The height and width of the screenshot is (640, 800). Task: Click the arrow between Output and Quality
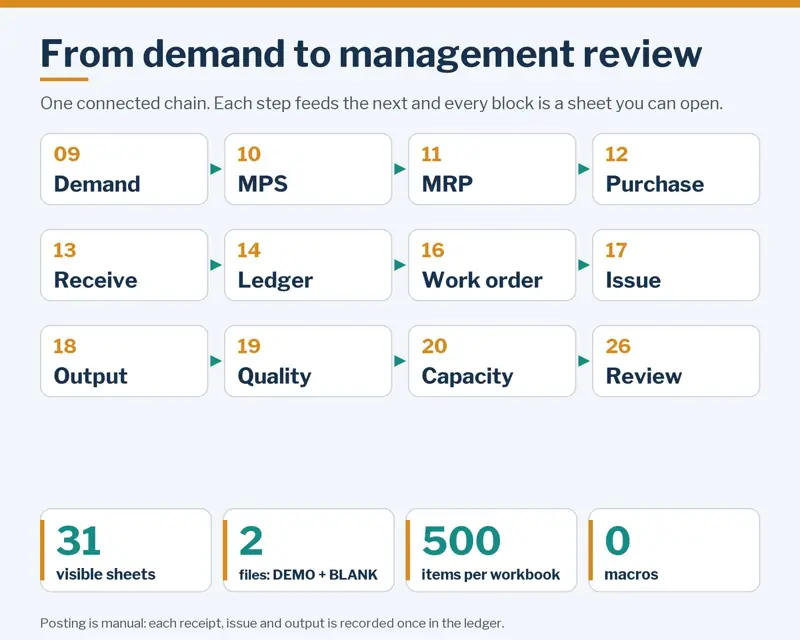[216, 361]
